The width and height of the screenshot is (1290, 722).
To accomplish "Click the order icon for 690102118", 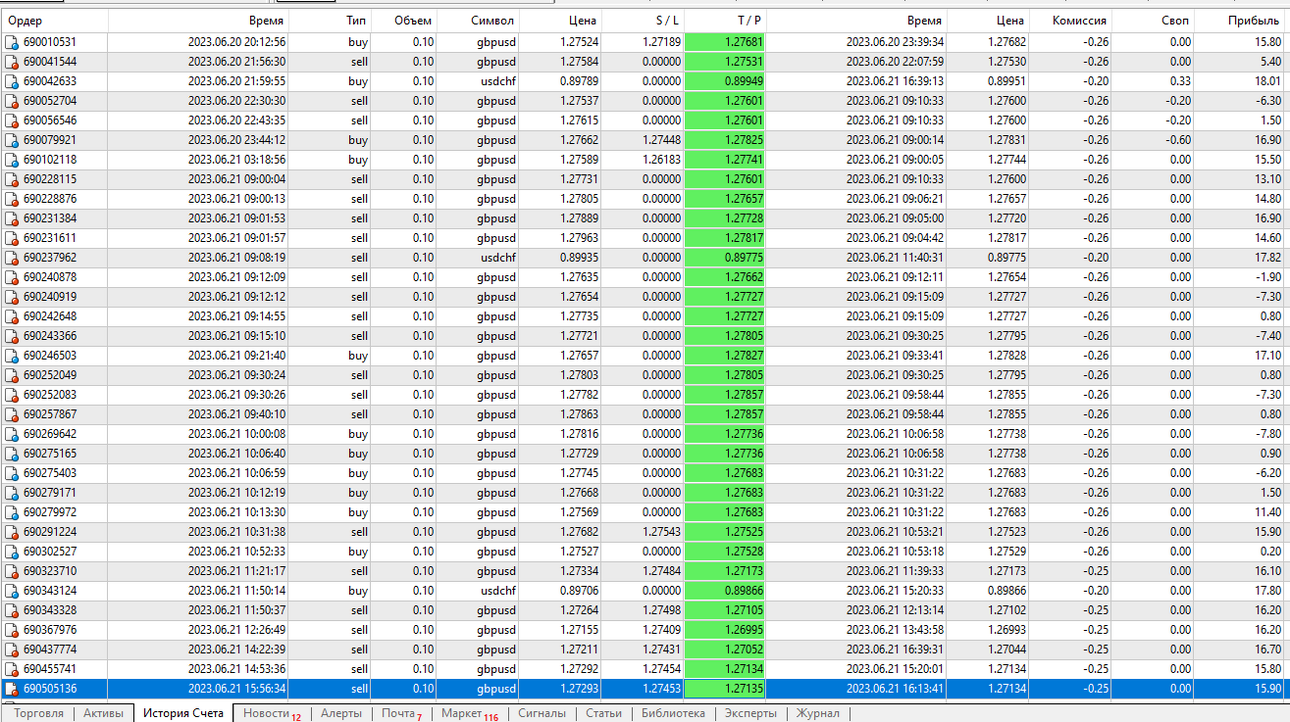I will tap(12, 160).
